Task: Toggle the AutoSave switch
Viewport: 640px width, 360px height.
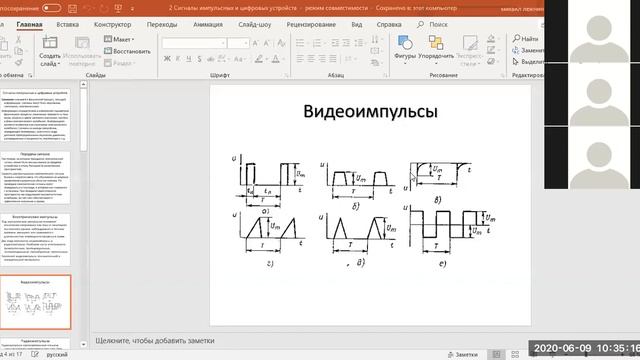Action: click(51, 8)
